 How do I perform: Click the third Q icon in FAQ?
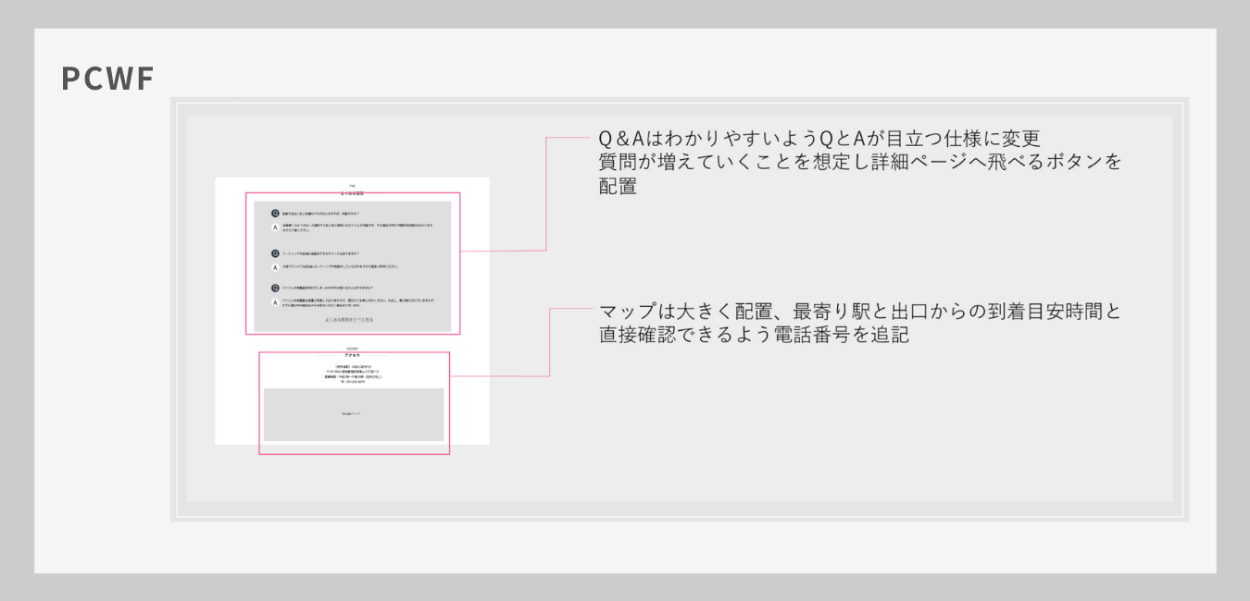click(x=275, y=288)
